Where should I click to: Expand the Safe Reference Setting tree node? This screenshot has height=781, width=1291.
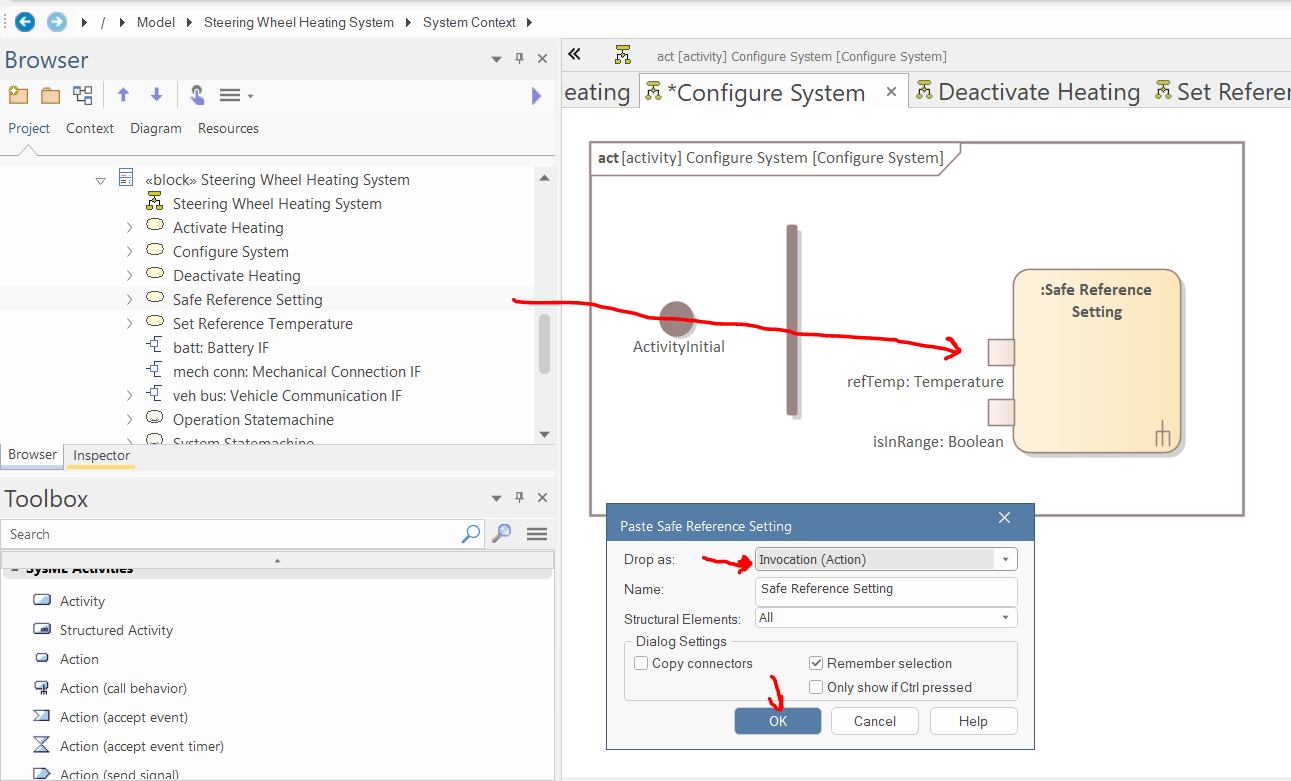tap(129, 299)
